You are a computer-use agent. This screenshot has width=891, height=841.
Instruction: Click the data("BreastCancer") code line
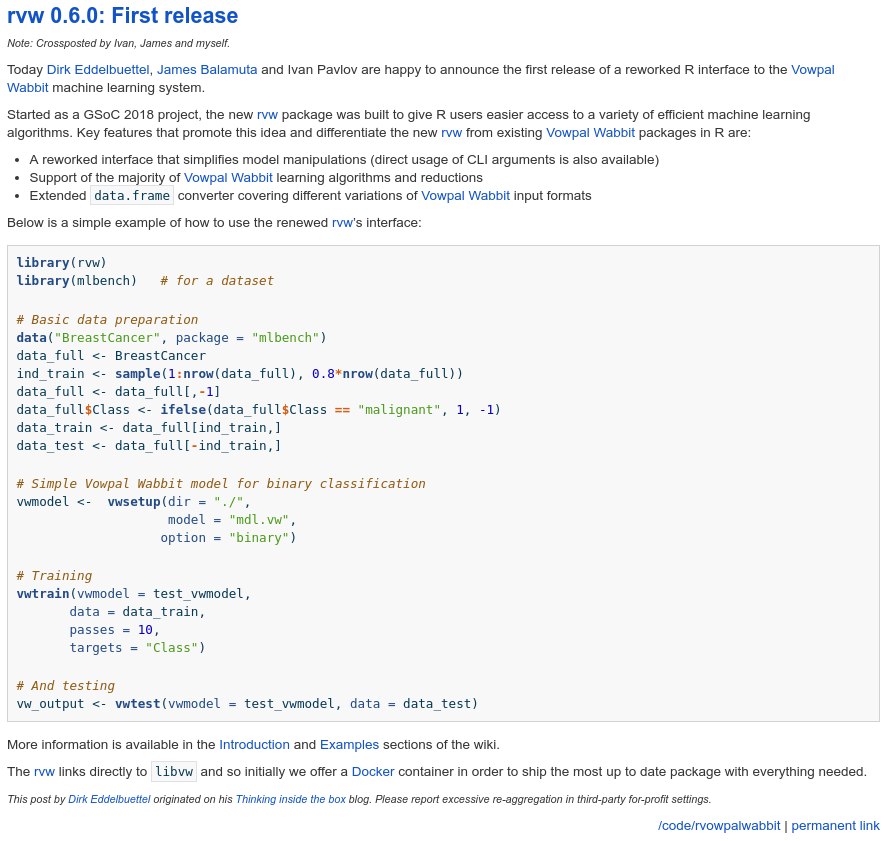click(172, 338)
